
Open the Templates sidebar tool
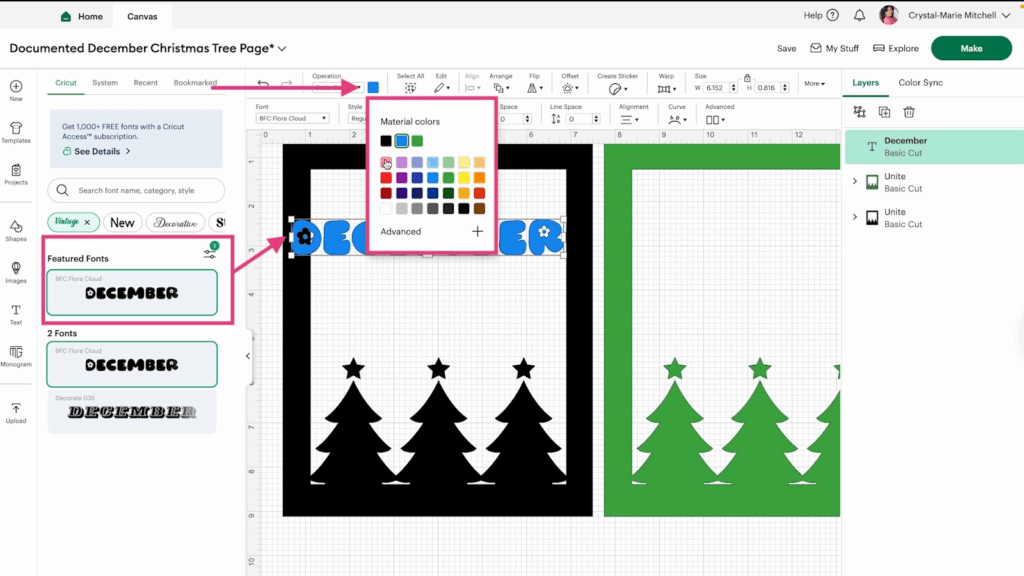click(16, 128)
